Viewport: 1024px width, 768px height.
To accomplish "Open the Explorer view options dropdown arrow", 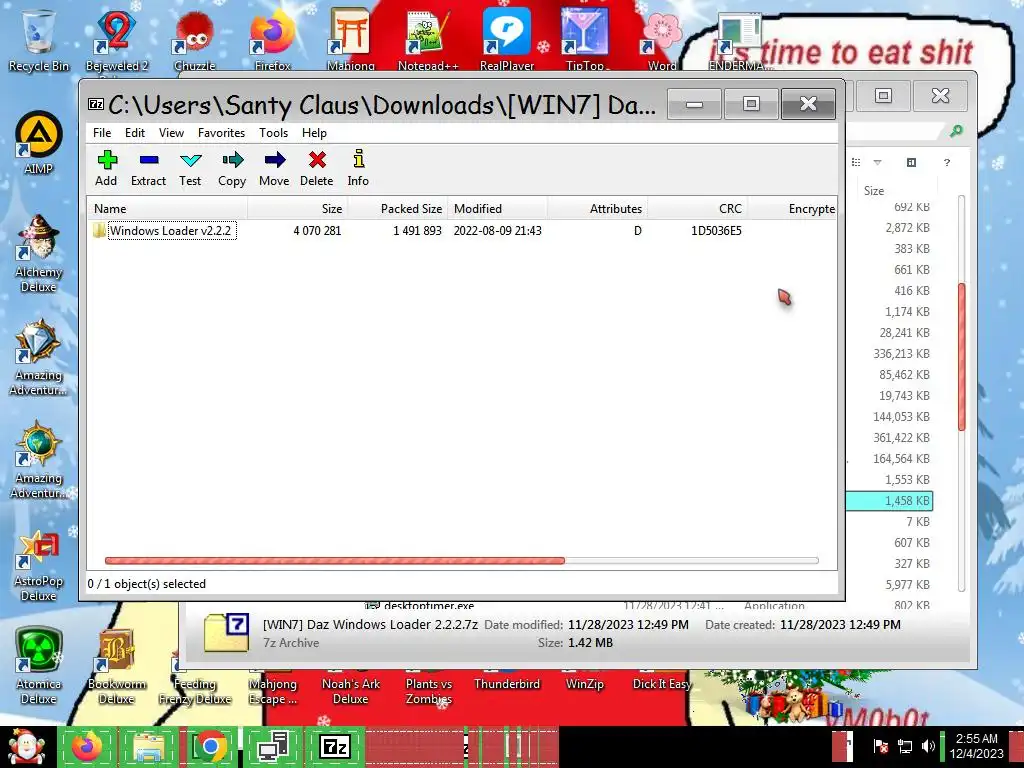I will pos(878,162).
